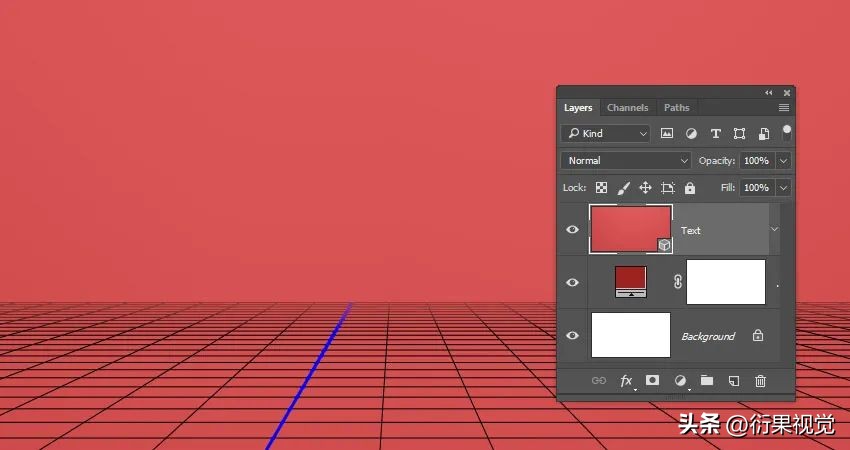The height and width of the screenshot is (450, 850).
Task: Lock artboard nesting icon
Action: [667, 188]
